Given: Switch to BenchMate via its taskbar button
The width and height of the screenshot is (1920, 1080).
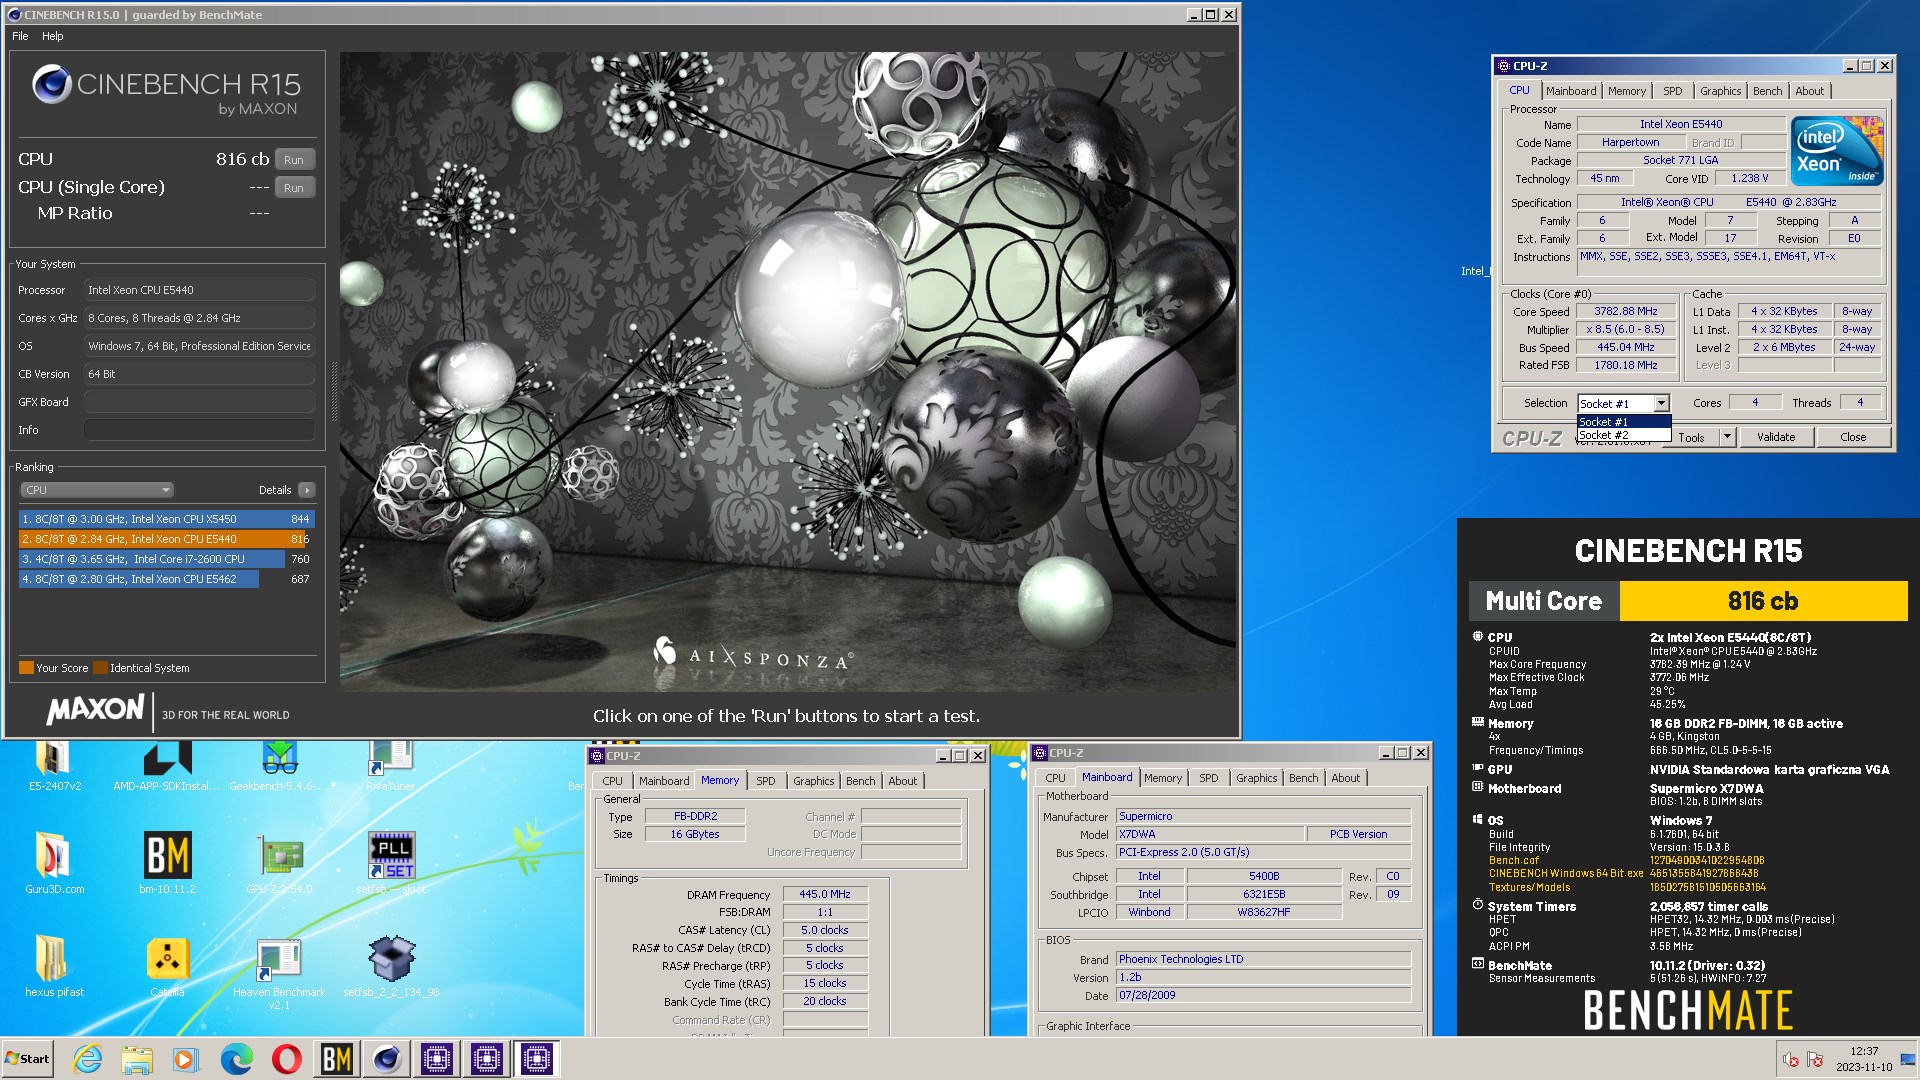Looking at the screenshot, I should 336,1059.
